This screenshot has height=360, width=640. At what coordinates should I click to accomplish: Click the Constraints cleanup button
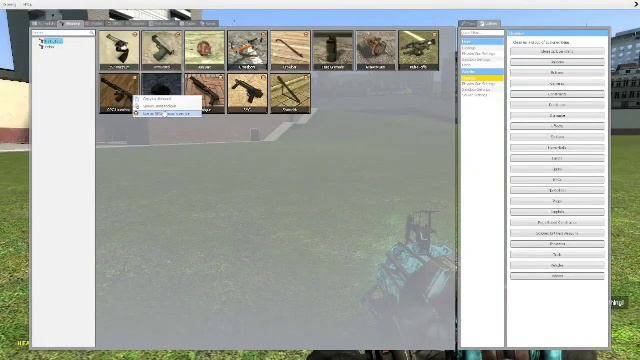point(557,94)
